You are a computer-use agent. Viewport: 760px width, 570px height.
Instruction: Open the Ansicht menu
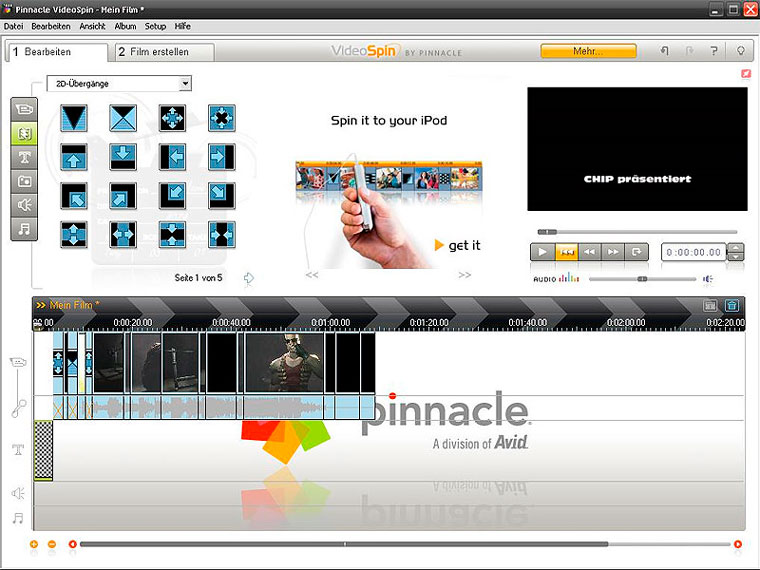coord(92,26)
